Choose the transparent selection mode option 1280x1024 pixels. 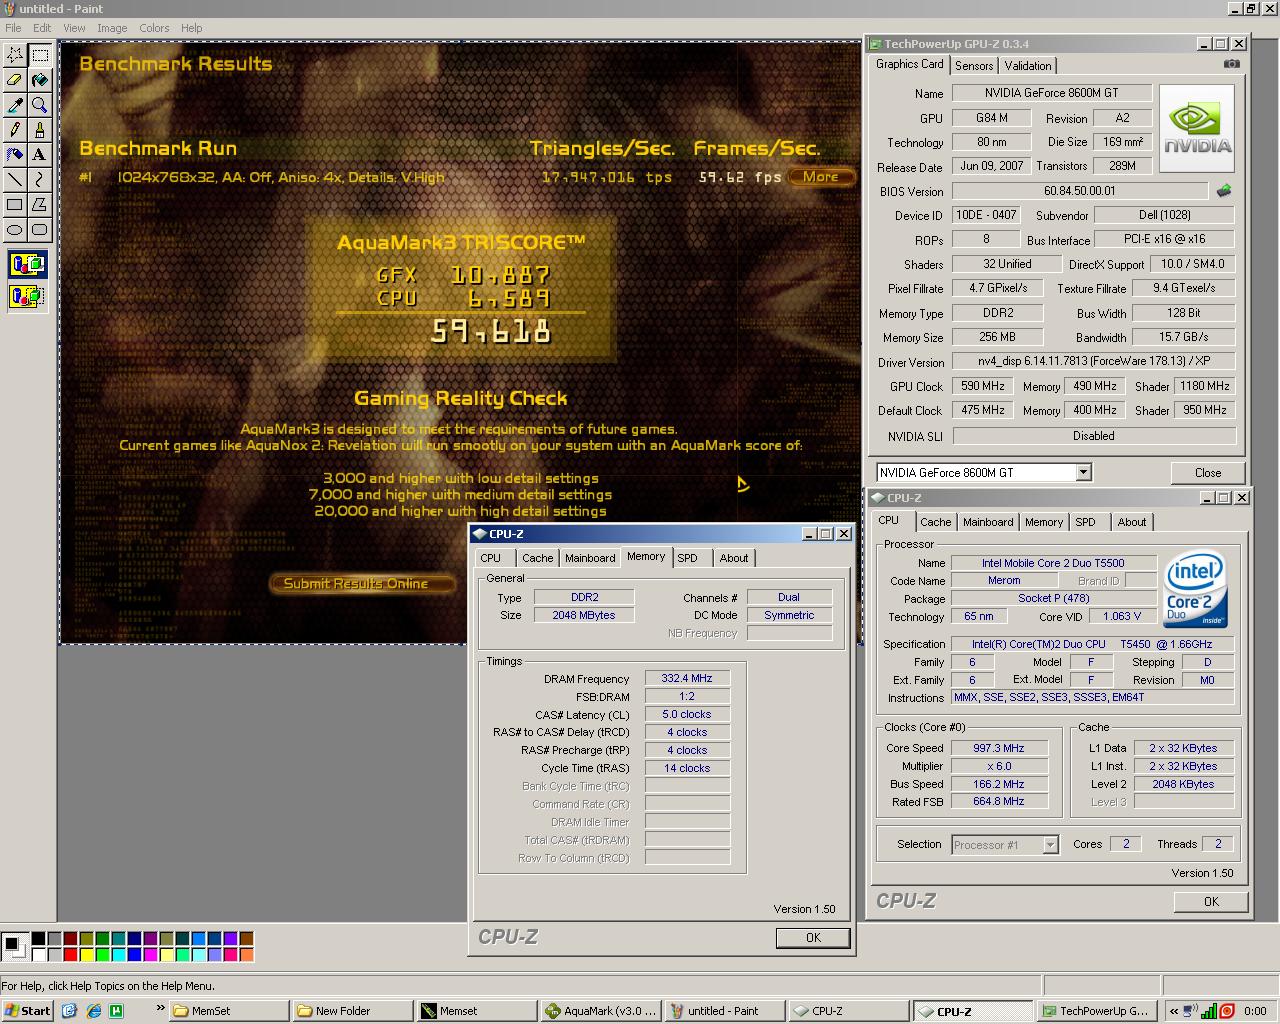27,296
